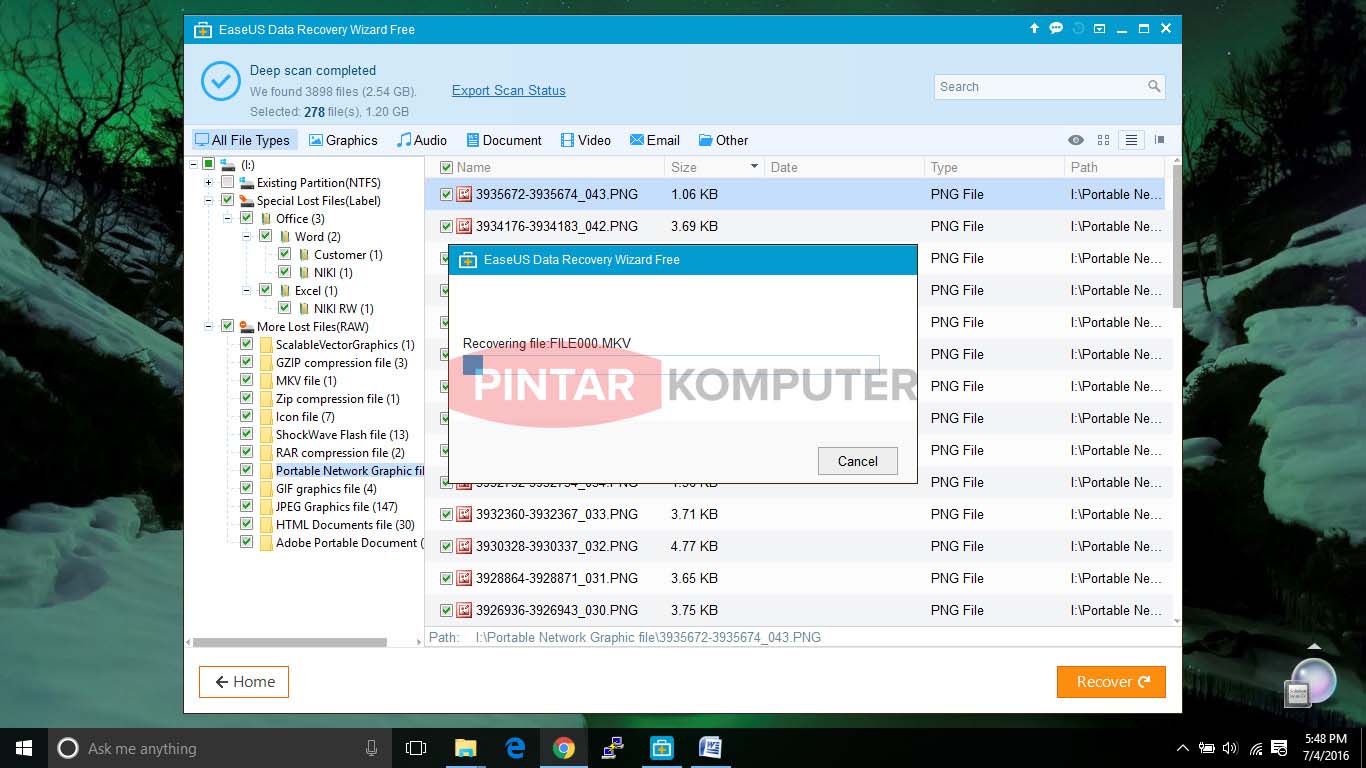Toggle the I: drive root checkbox
Image resolution: width=1366 pixels, height=768 pixels.
point(208,164)
